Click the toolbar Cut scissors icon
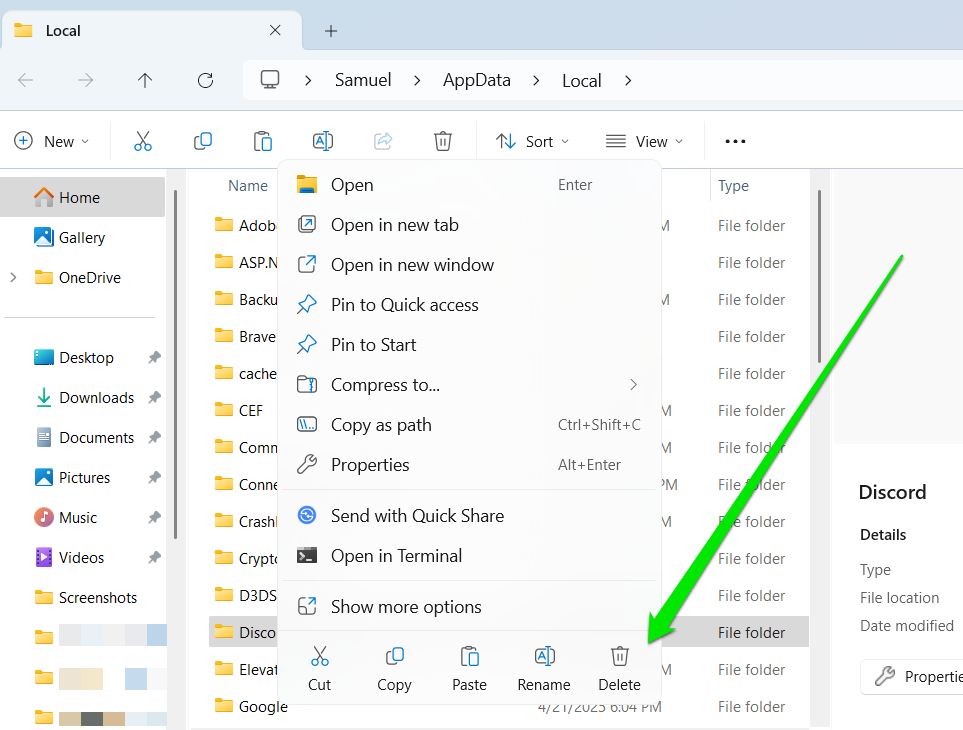Screen dimensions: 963x730 click(143, 141)
